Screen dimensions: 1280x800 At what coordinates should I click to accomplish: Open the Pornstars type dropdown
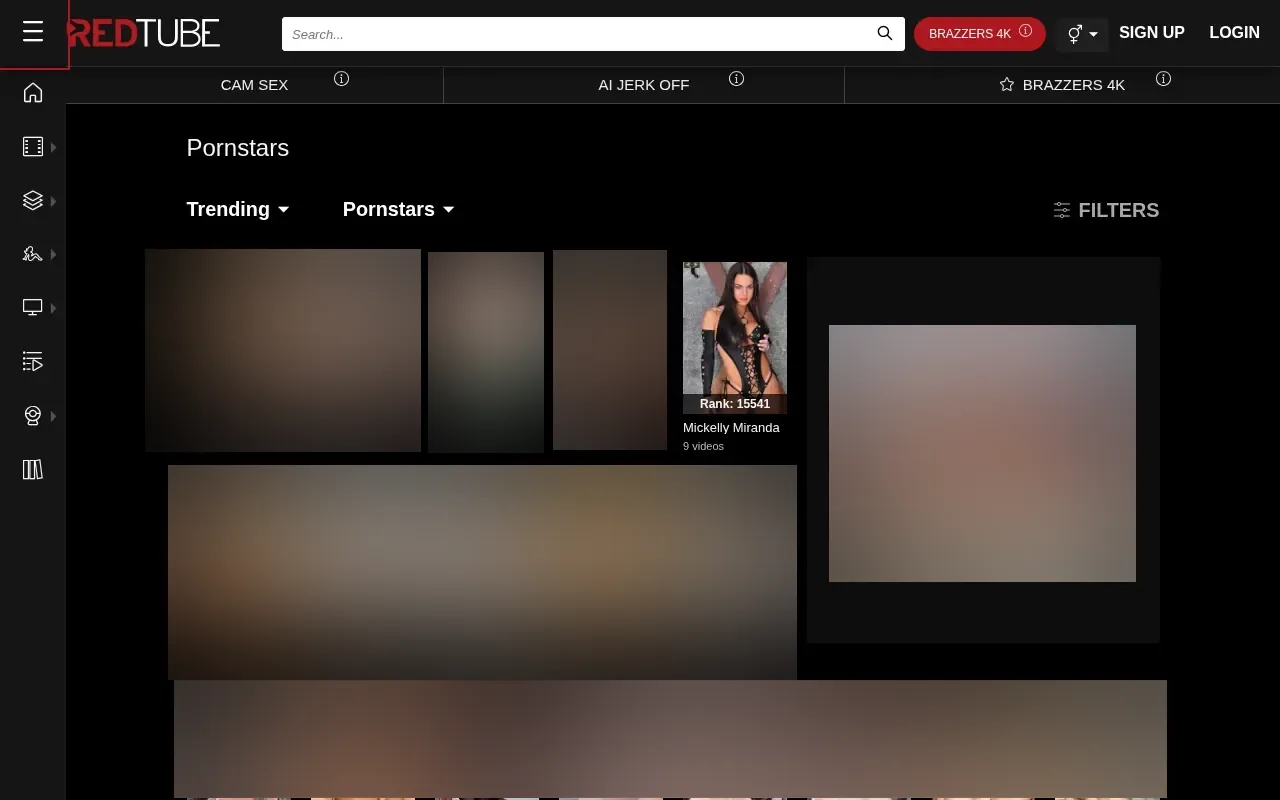(x=399, y=209)
